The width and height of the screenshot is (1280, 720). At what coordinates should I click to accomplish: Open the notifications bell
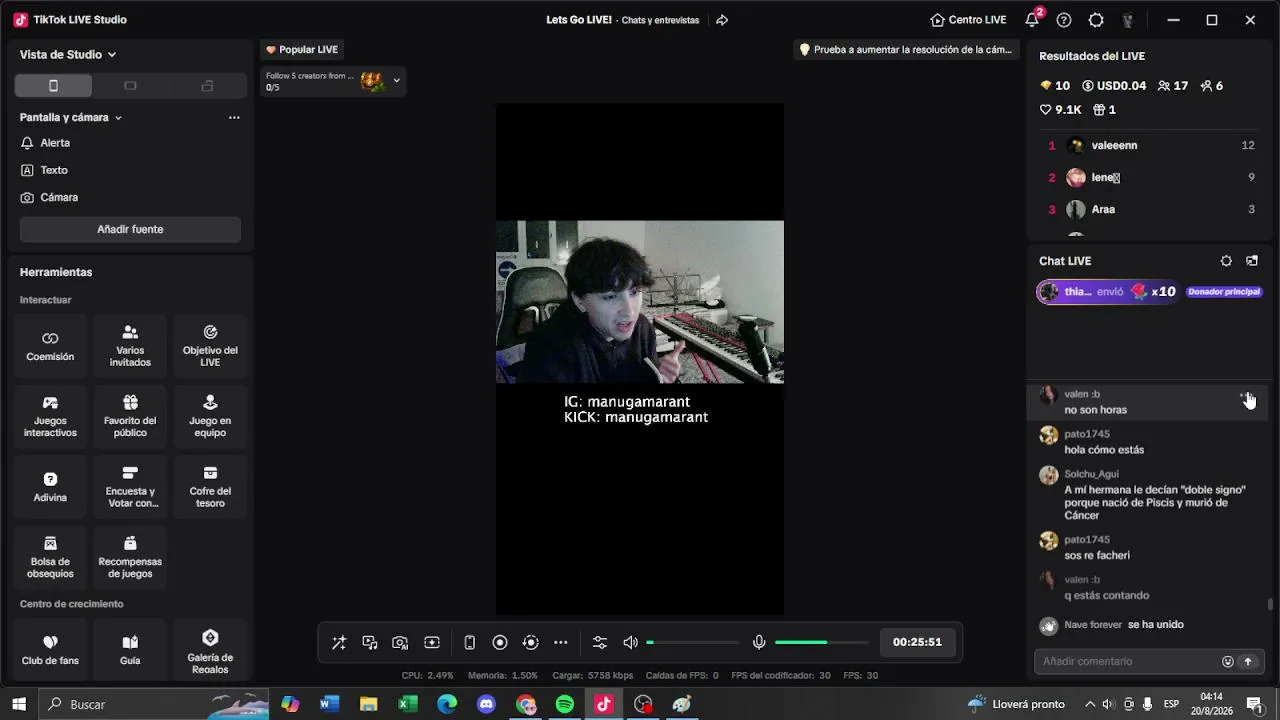(1032, 20)
